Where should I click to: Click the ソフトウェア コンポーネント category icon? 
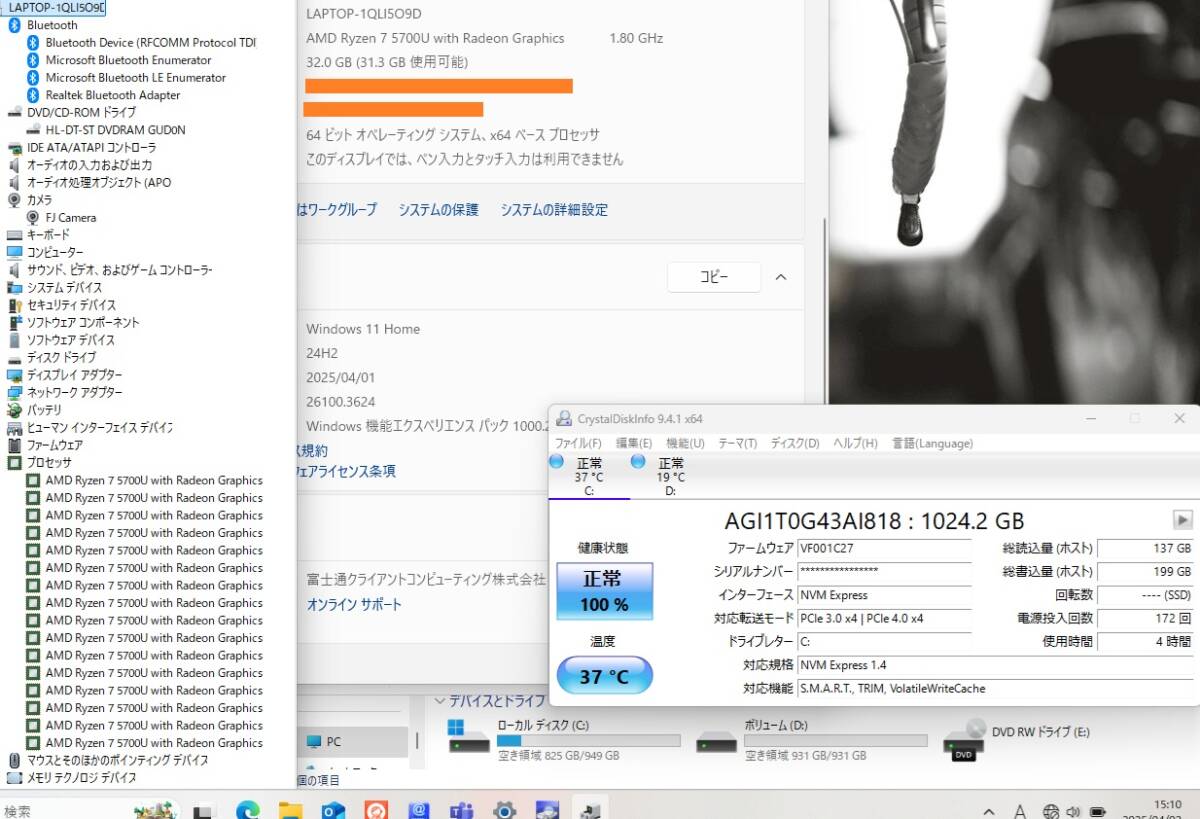[15, 322]
